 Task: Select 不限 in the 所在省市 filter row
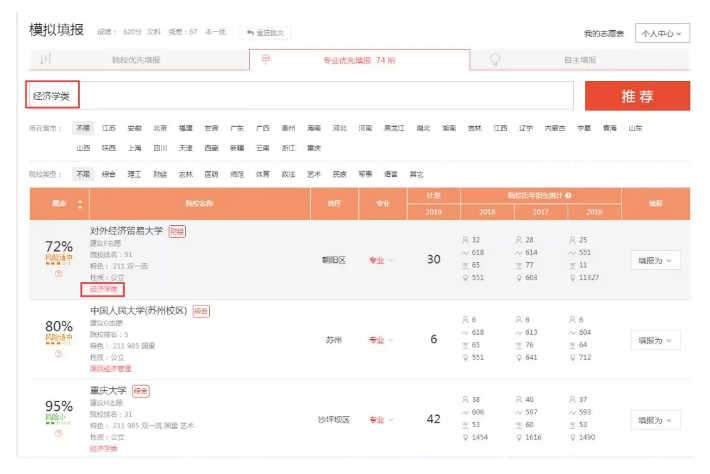point(82,128)
